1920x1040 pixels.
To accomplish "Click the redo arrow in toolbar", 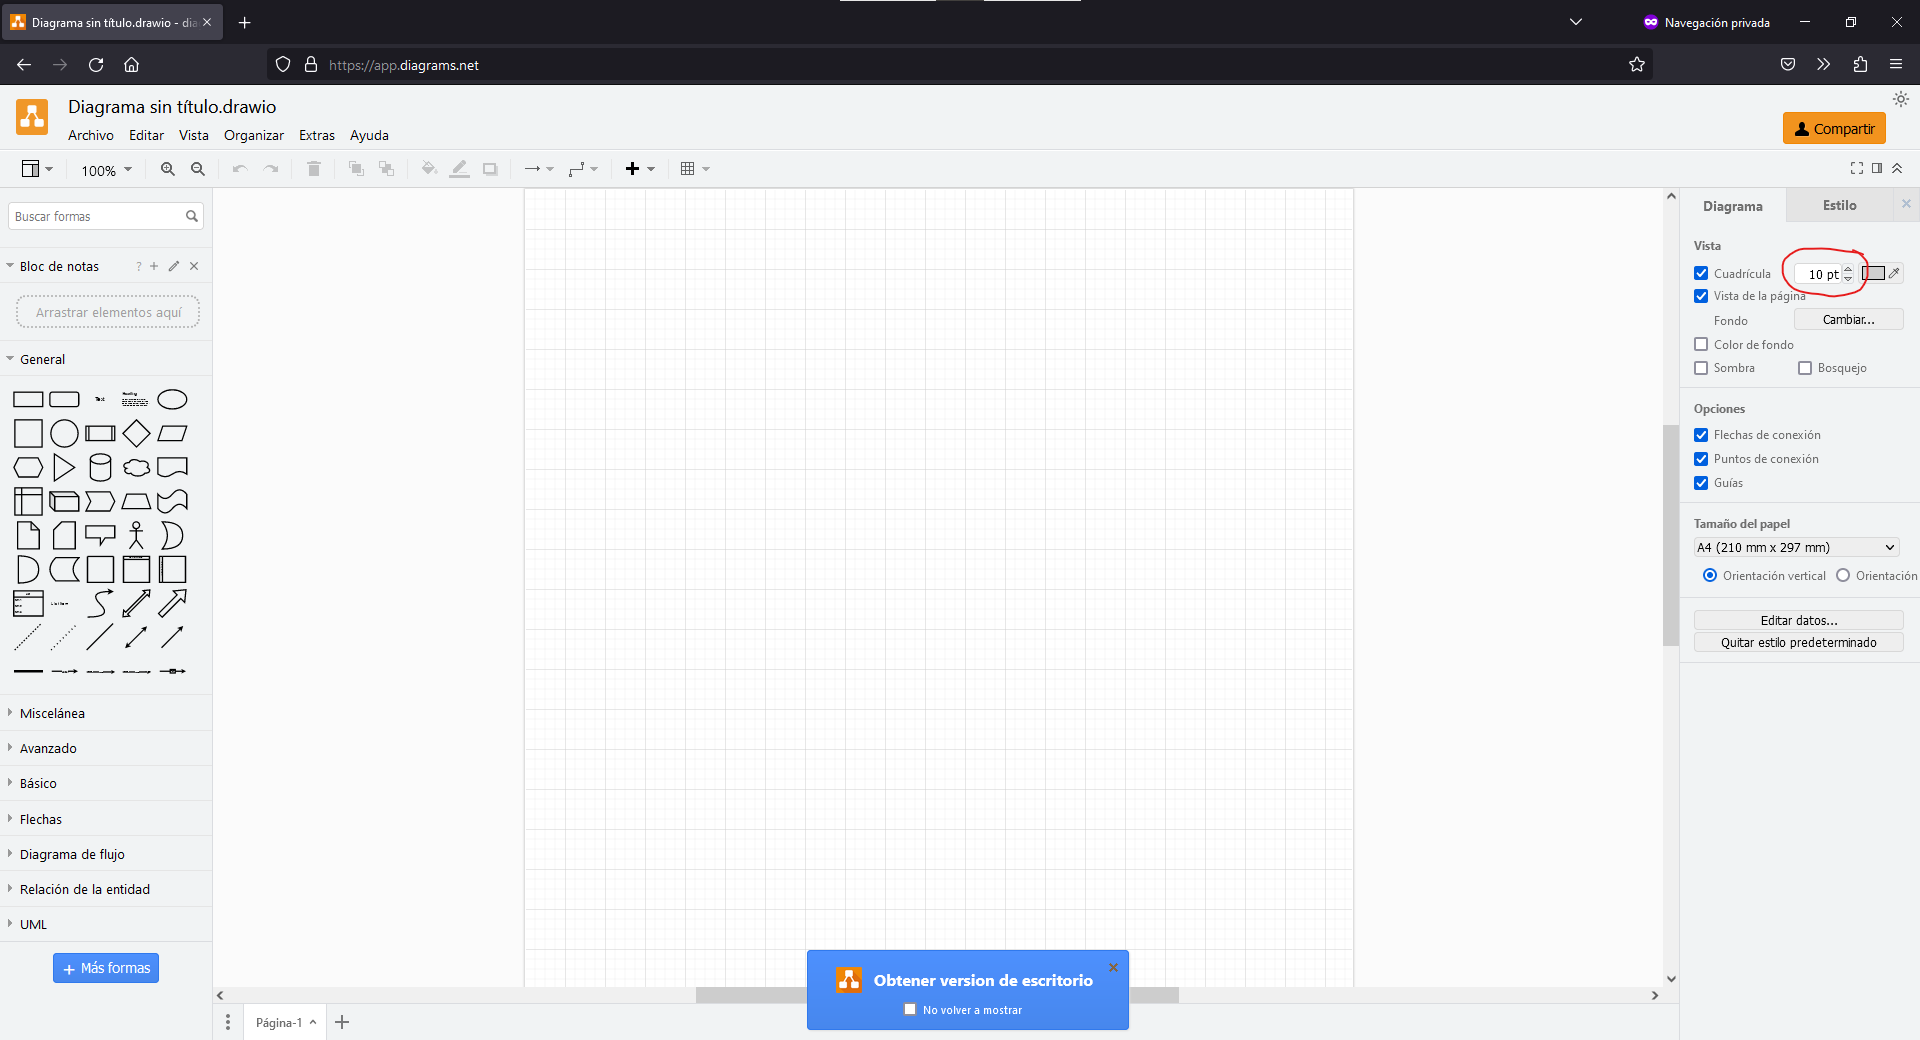I will (271, 169).
